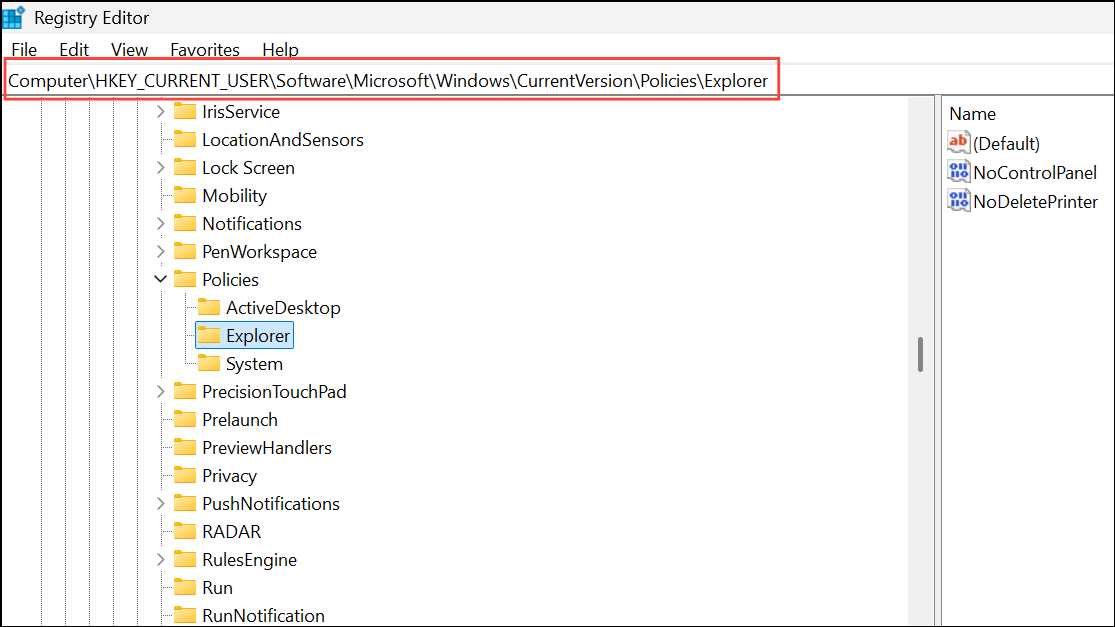1115x627 pixels.
Task: Click the LocationAndSensors folder icon
Action: [185, 139]
